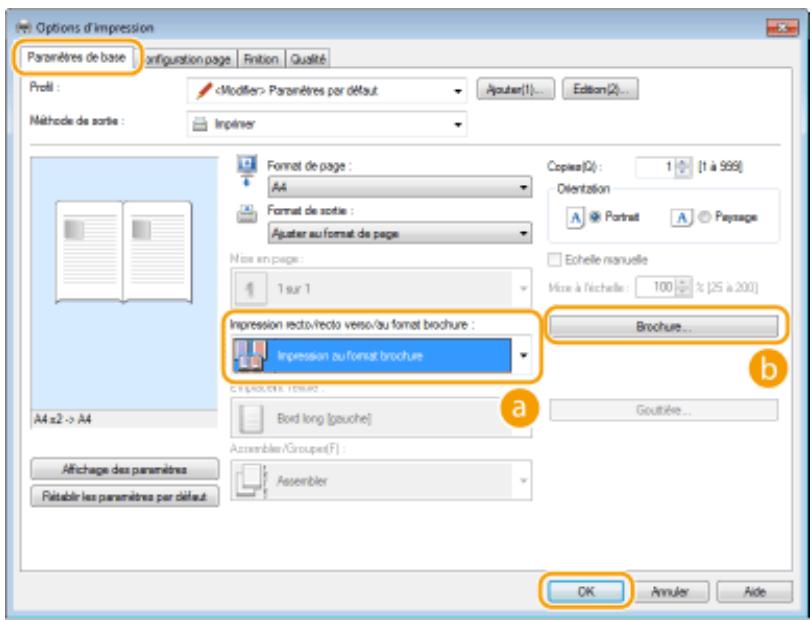
Task: Open the Qualité tab
Action: point(308,60)
